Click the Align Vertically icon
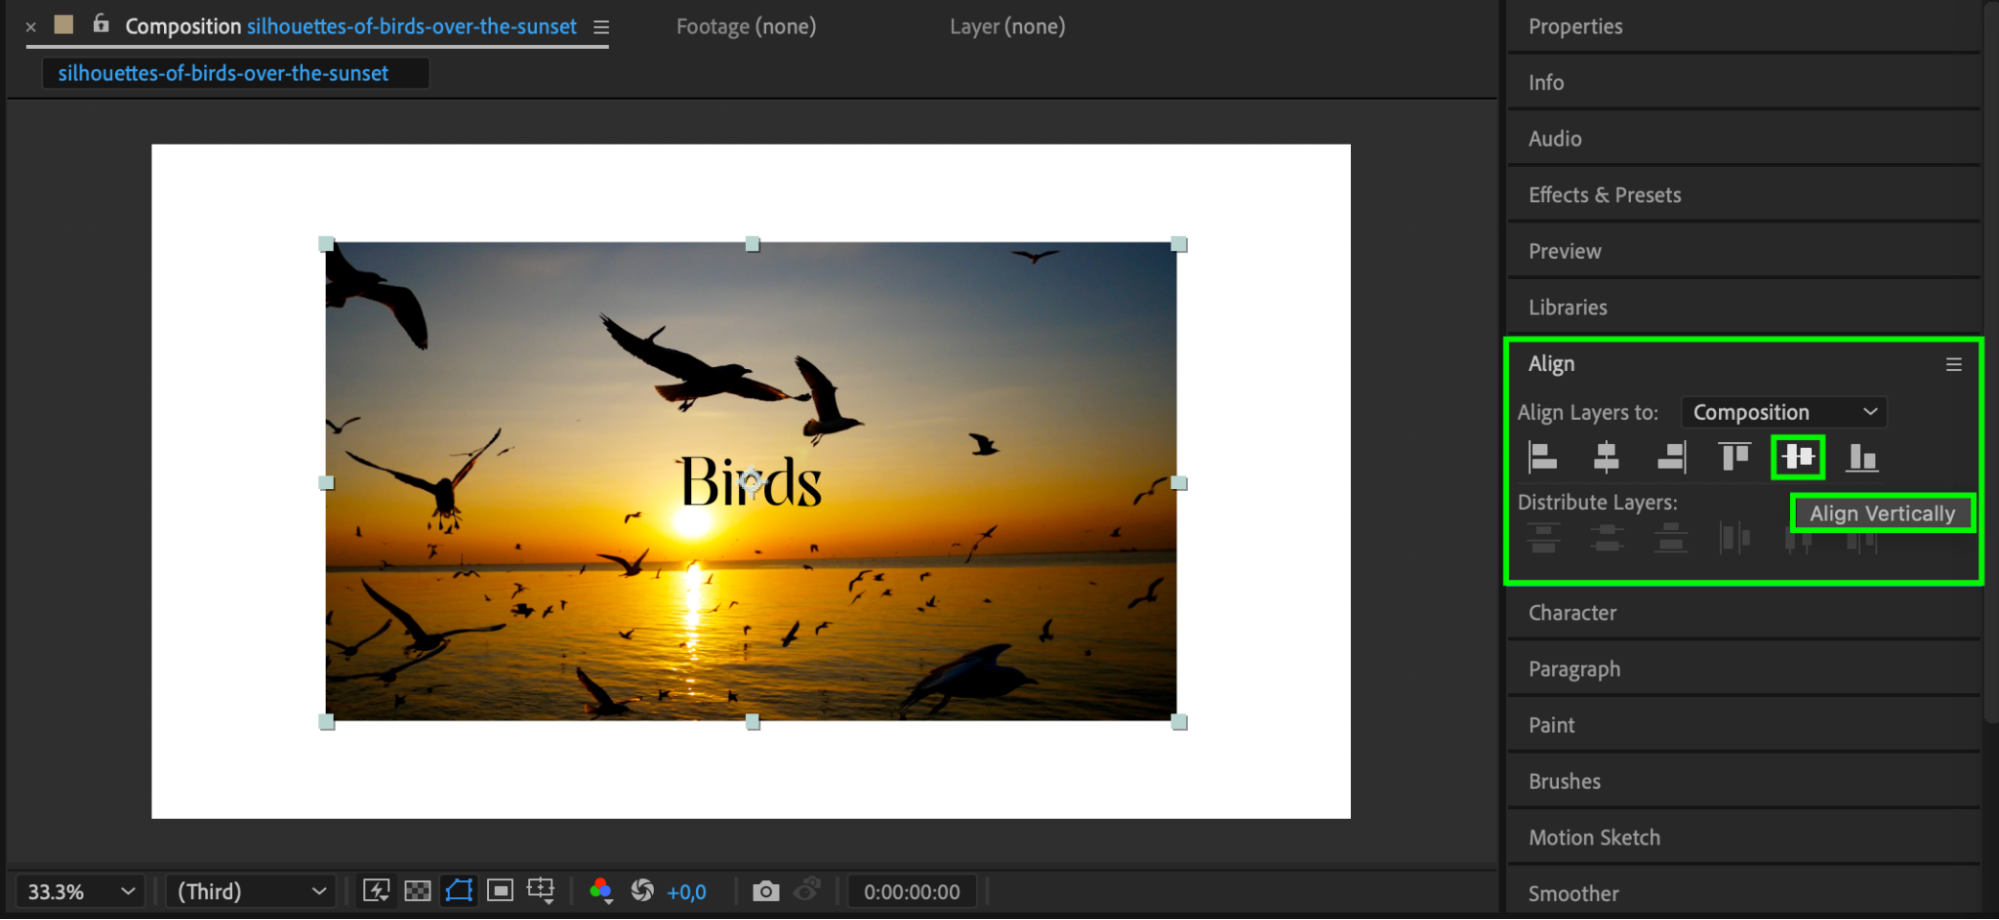 tap(1798, 457)
